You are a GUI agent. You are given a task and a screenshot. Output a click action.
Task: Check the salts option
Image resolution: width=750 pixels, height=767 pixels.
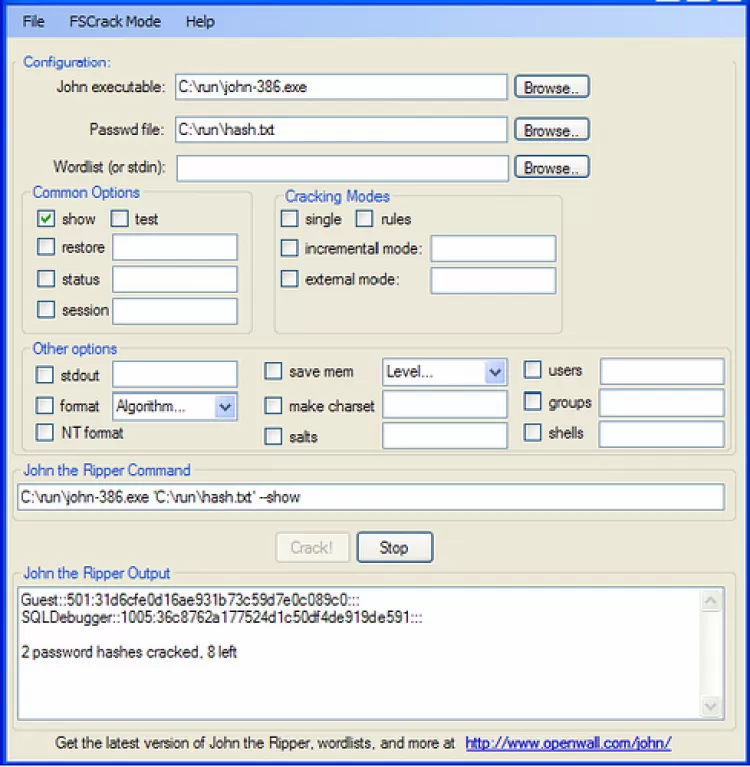(273, 436)
